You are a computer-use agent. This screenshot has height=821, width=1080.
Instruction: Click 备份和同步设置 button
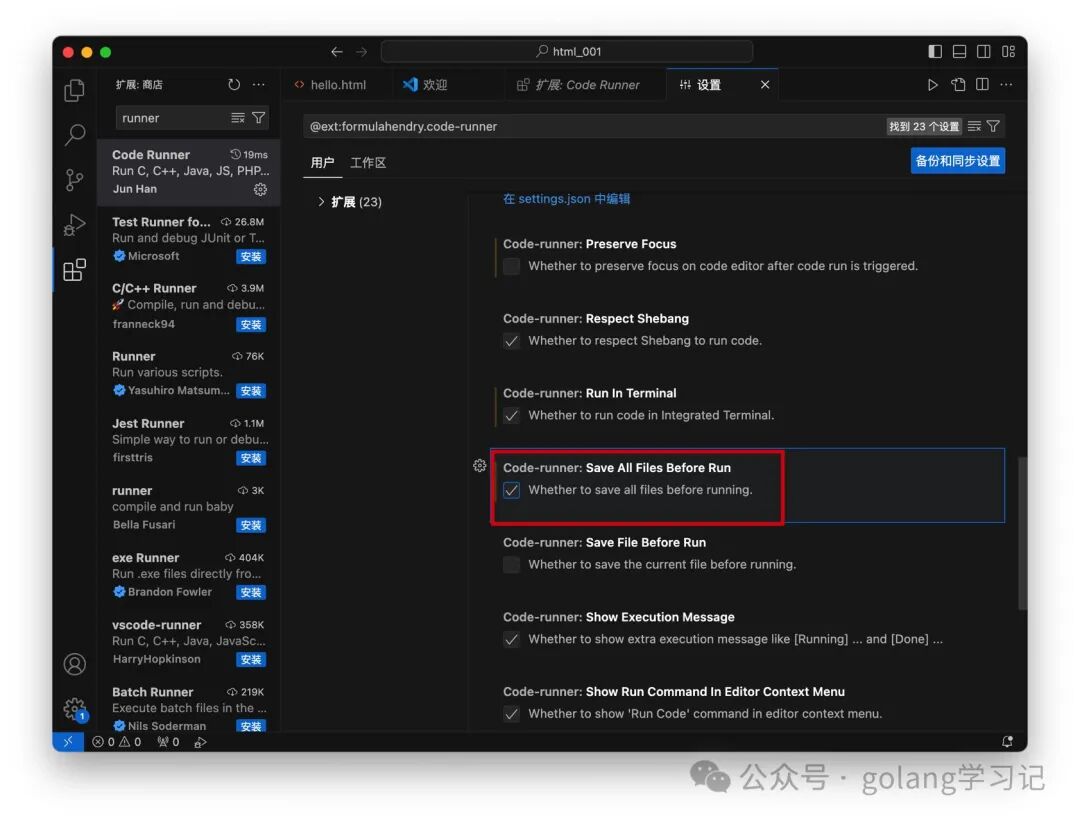point(957,161)
